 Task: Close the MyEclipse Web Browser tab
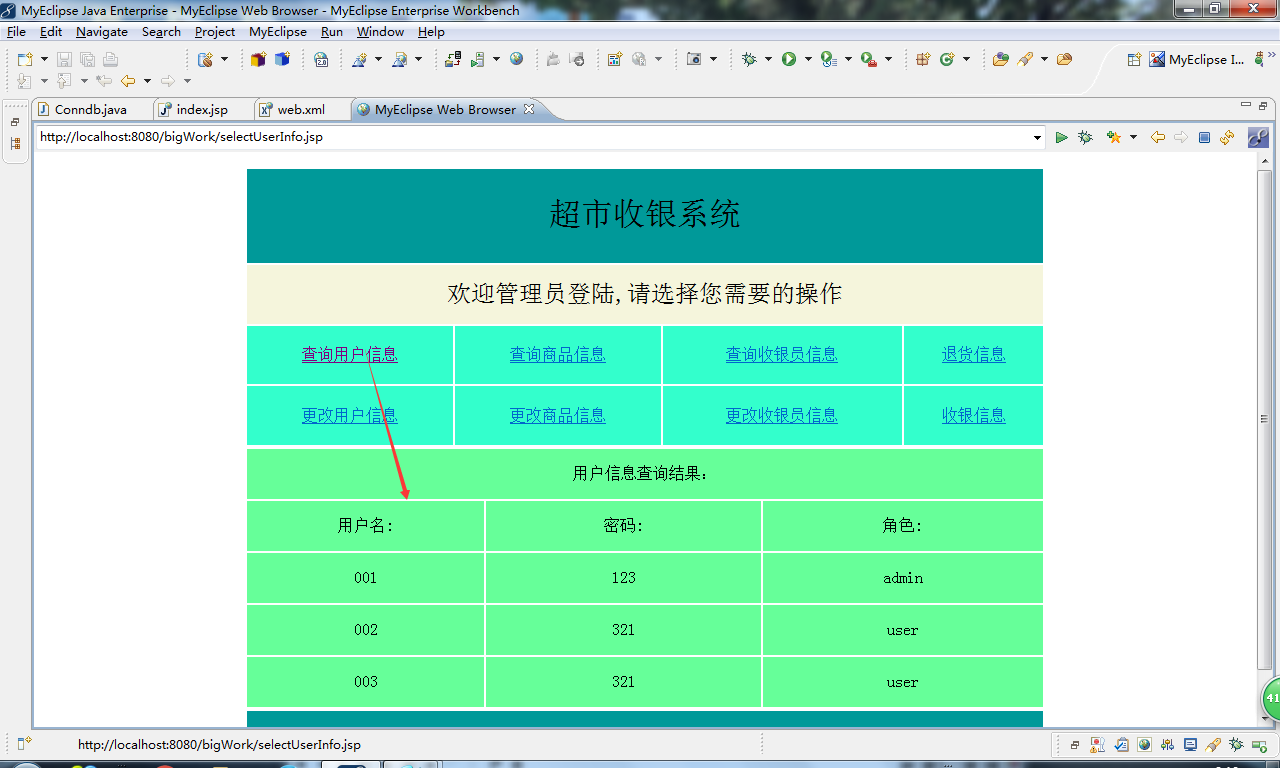coord(529,109)
